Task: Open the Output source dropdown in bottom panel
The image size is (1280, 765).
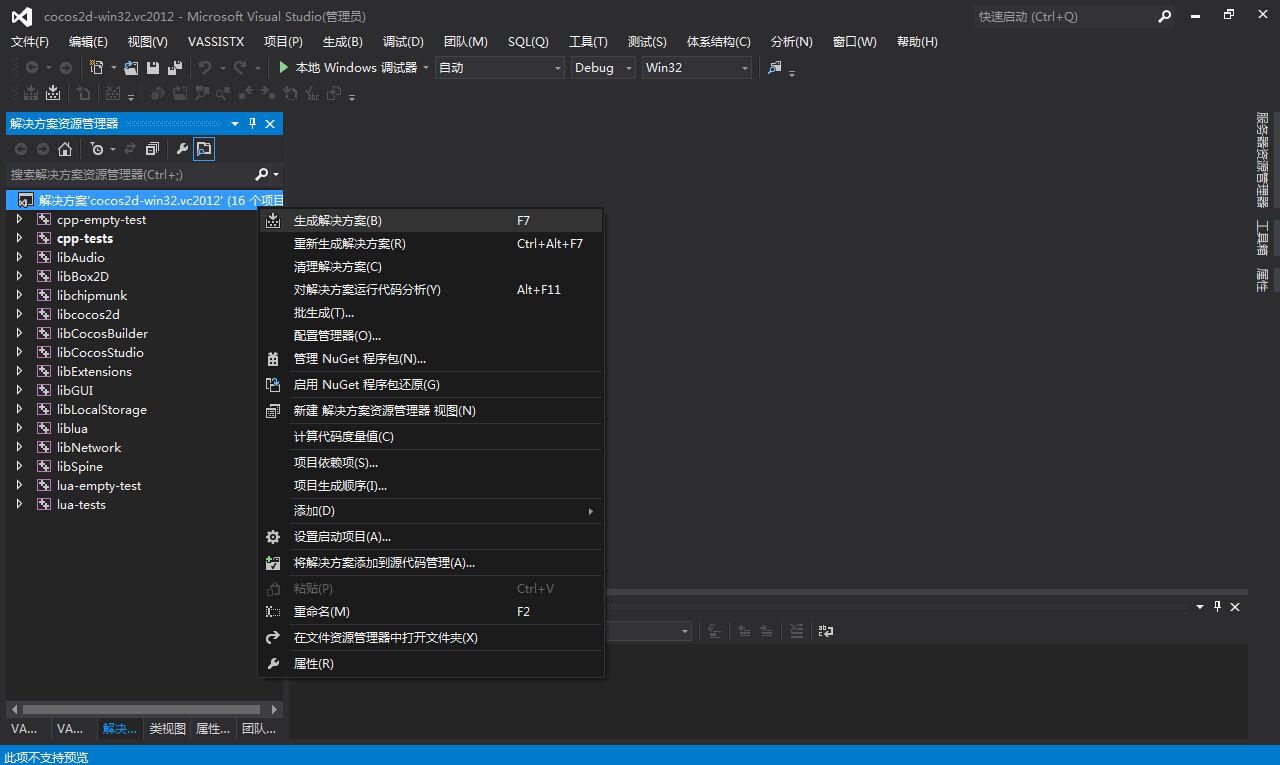Action: [x=685, y=631]
